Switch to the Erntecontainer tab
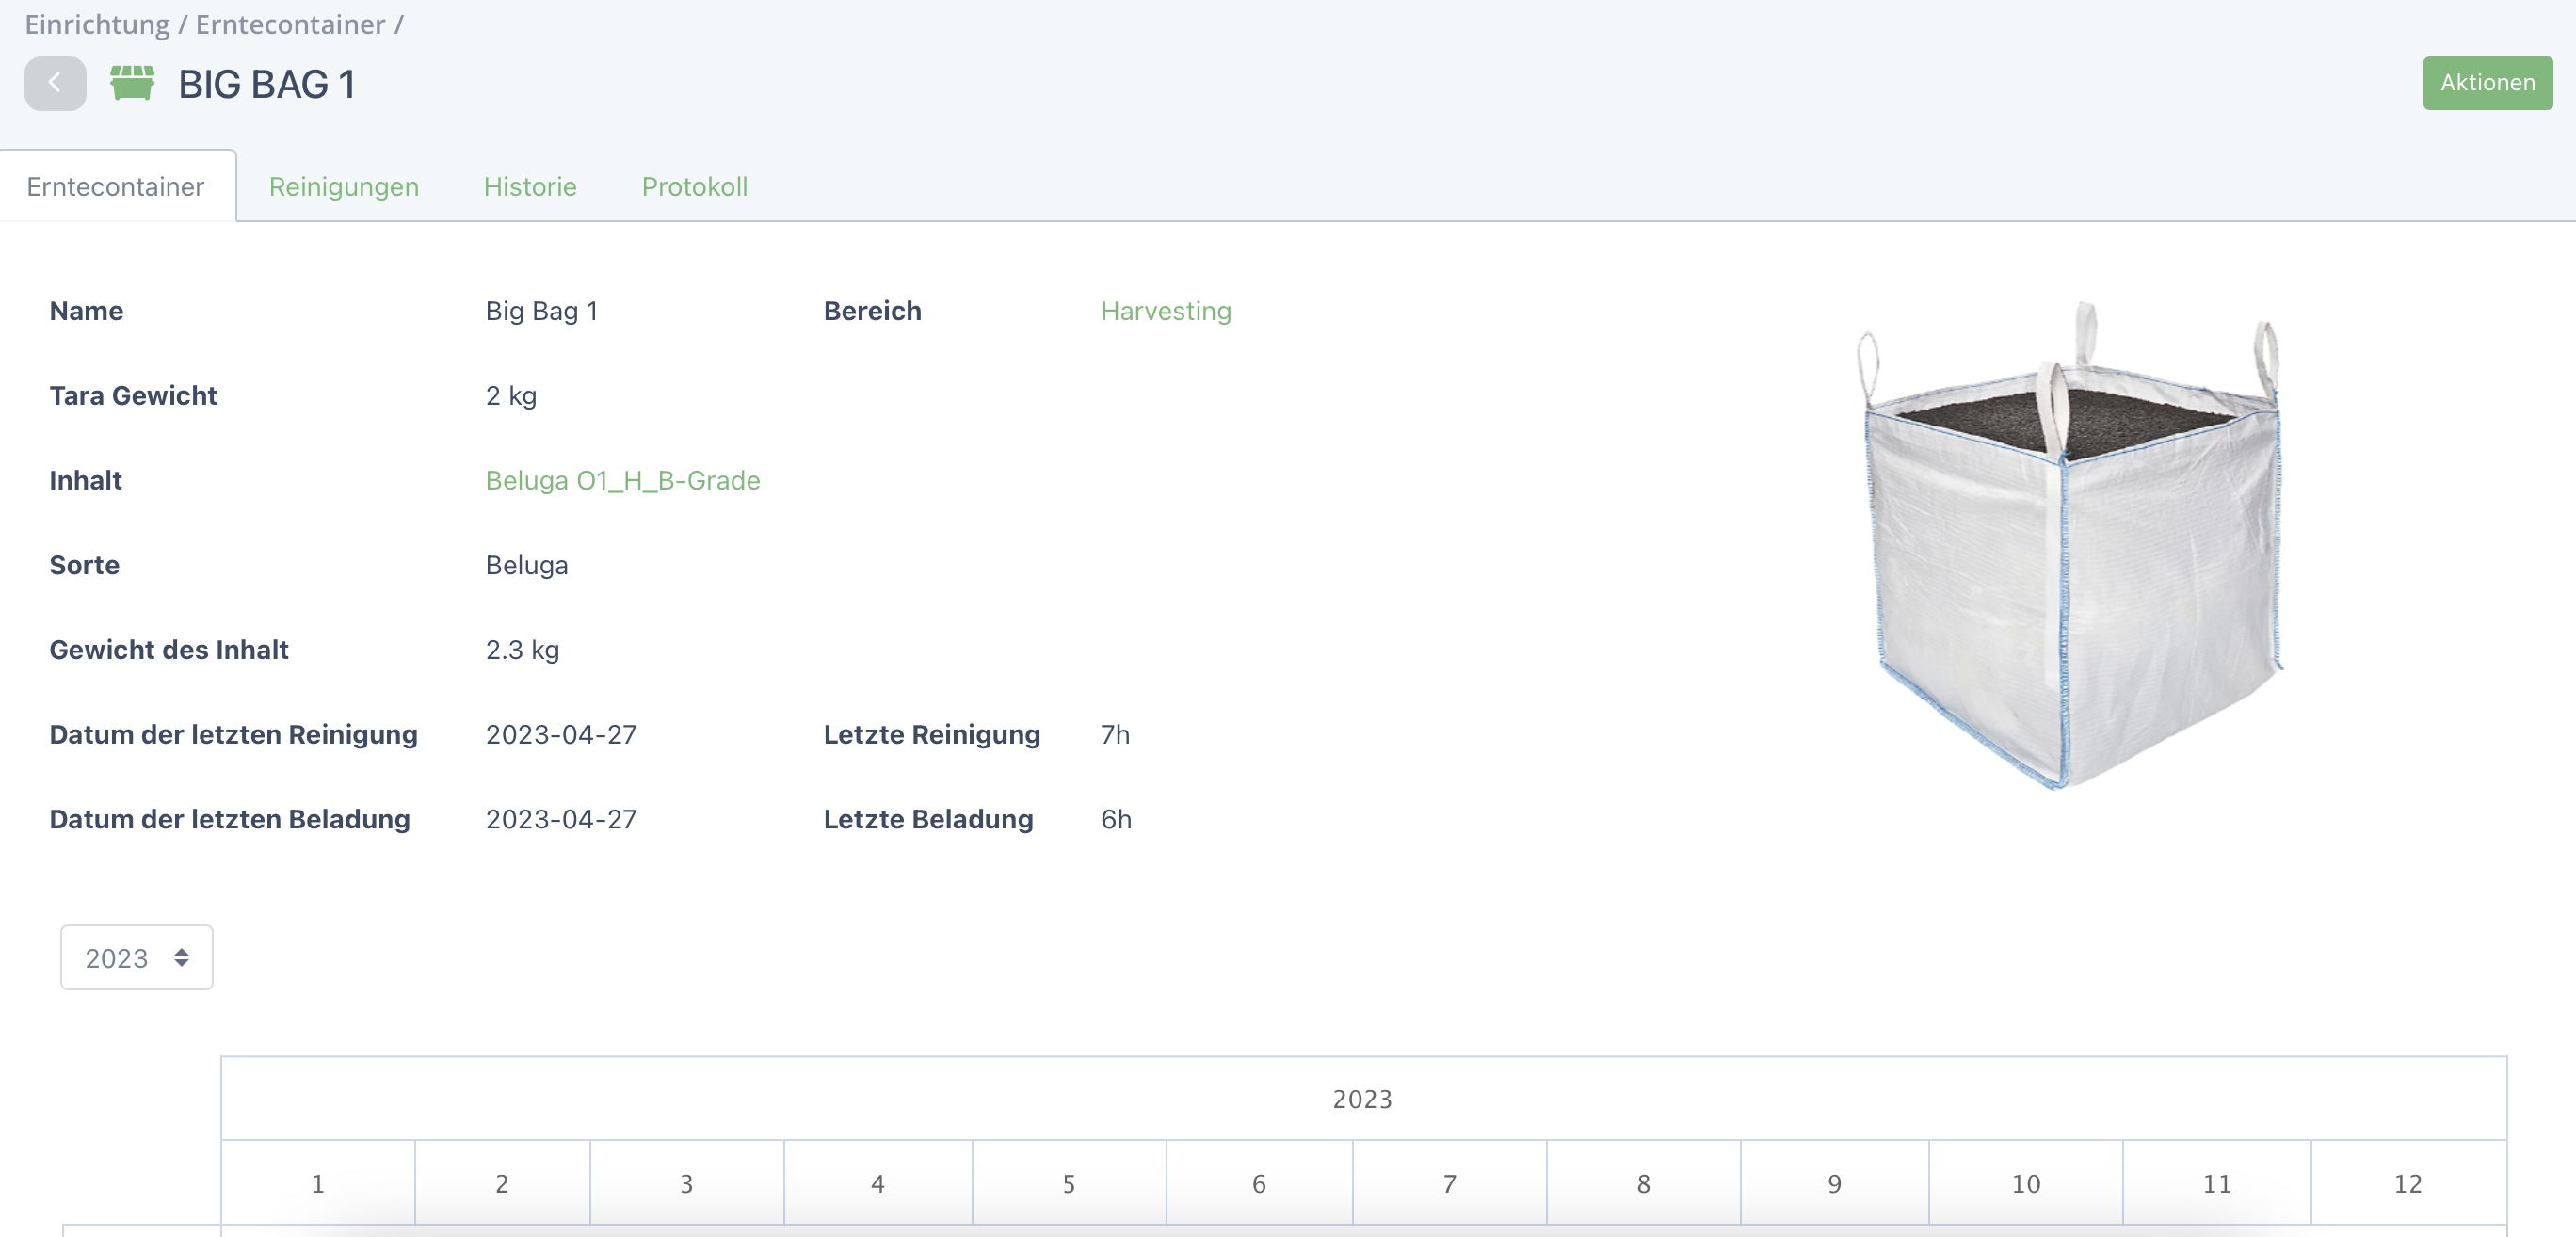The image size is (2576, 1237). point(116,187)
